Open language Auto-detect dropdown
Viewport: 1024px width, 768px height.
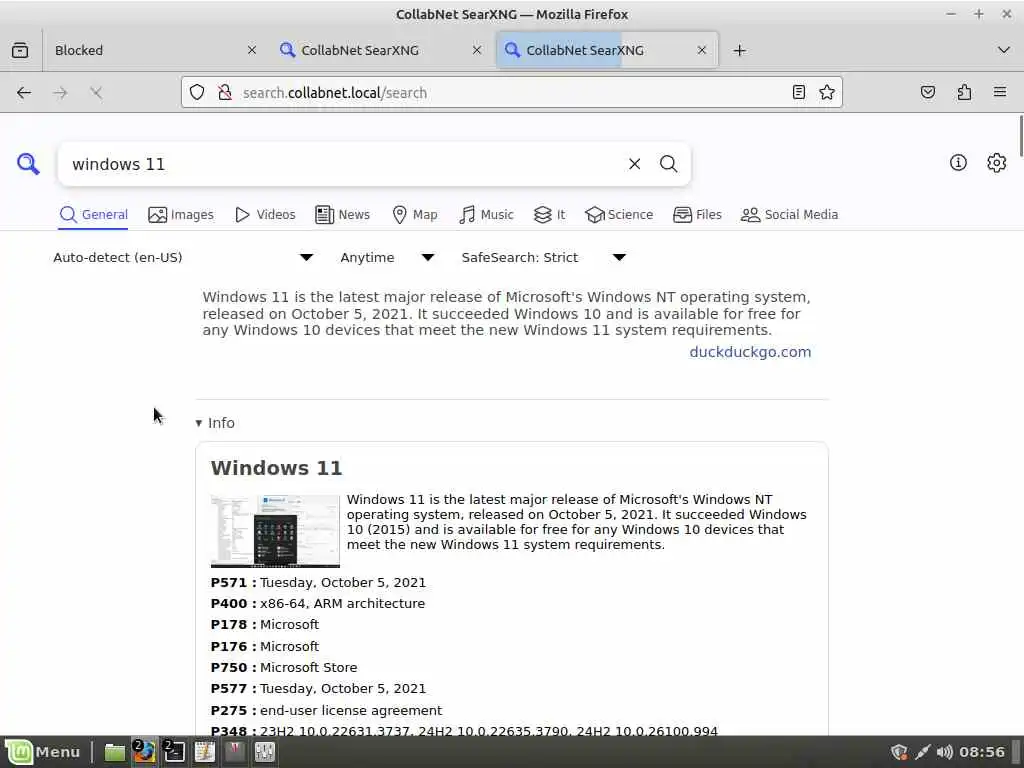click(184, 257)
